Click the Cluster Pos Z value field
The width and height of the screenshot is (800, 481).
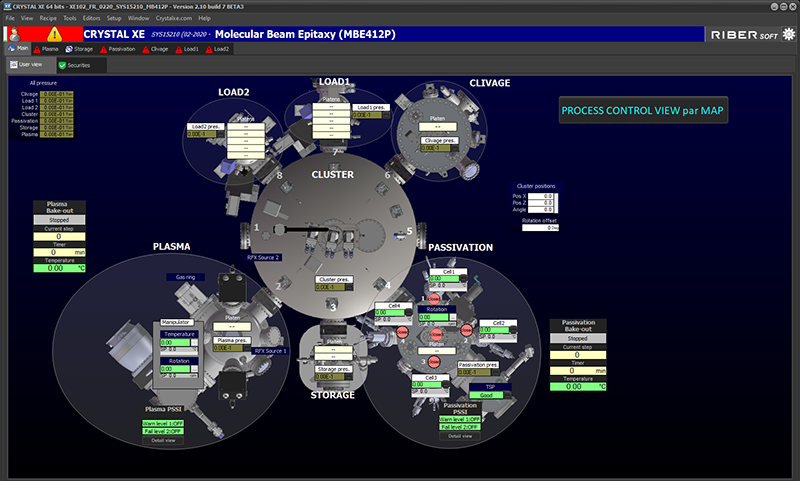[x=541, y=202]
